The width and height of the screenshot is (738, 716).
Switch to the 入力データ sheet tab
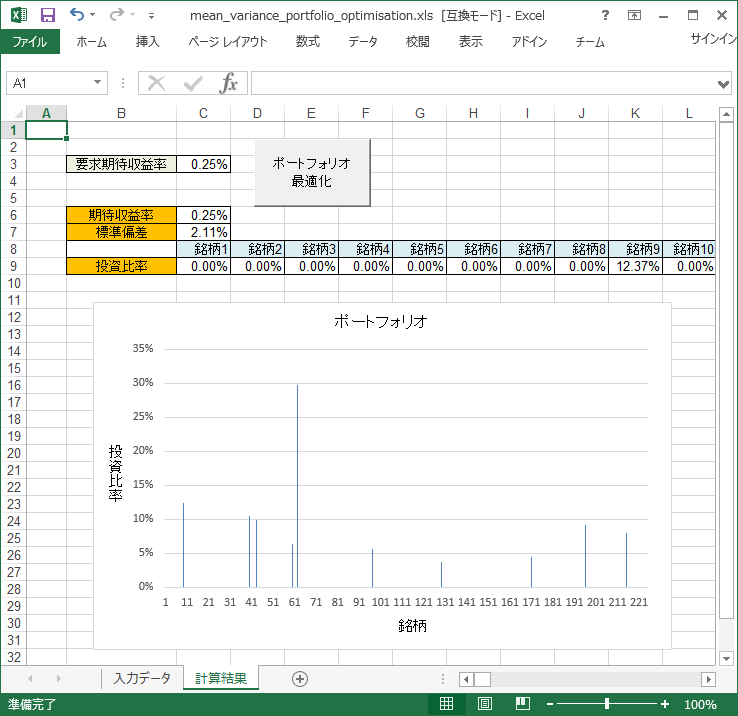(142, 678)
